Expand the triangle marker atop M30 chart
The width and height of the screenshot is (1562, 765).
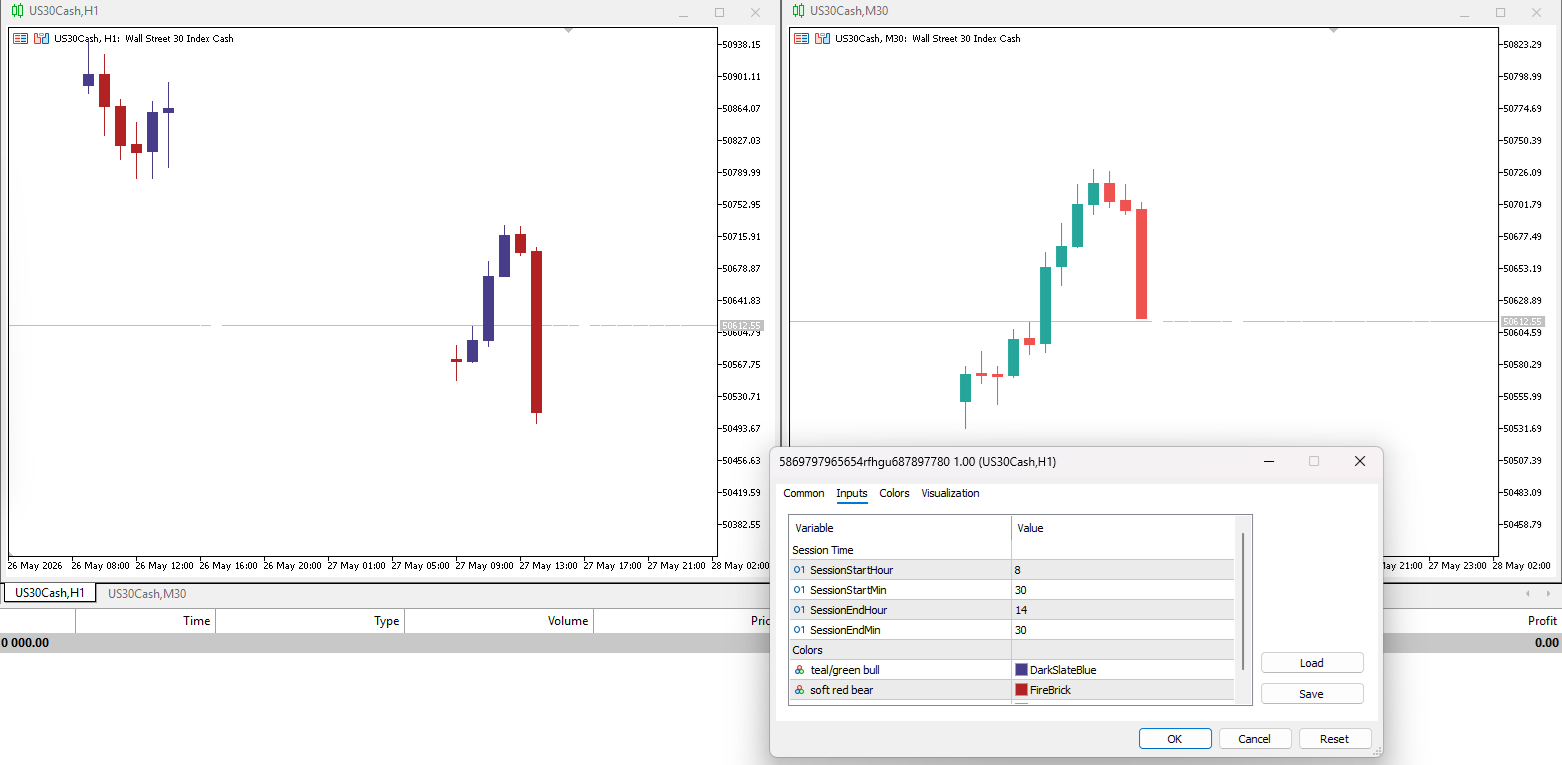coord(1333,30)
